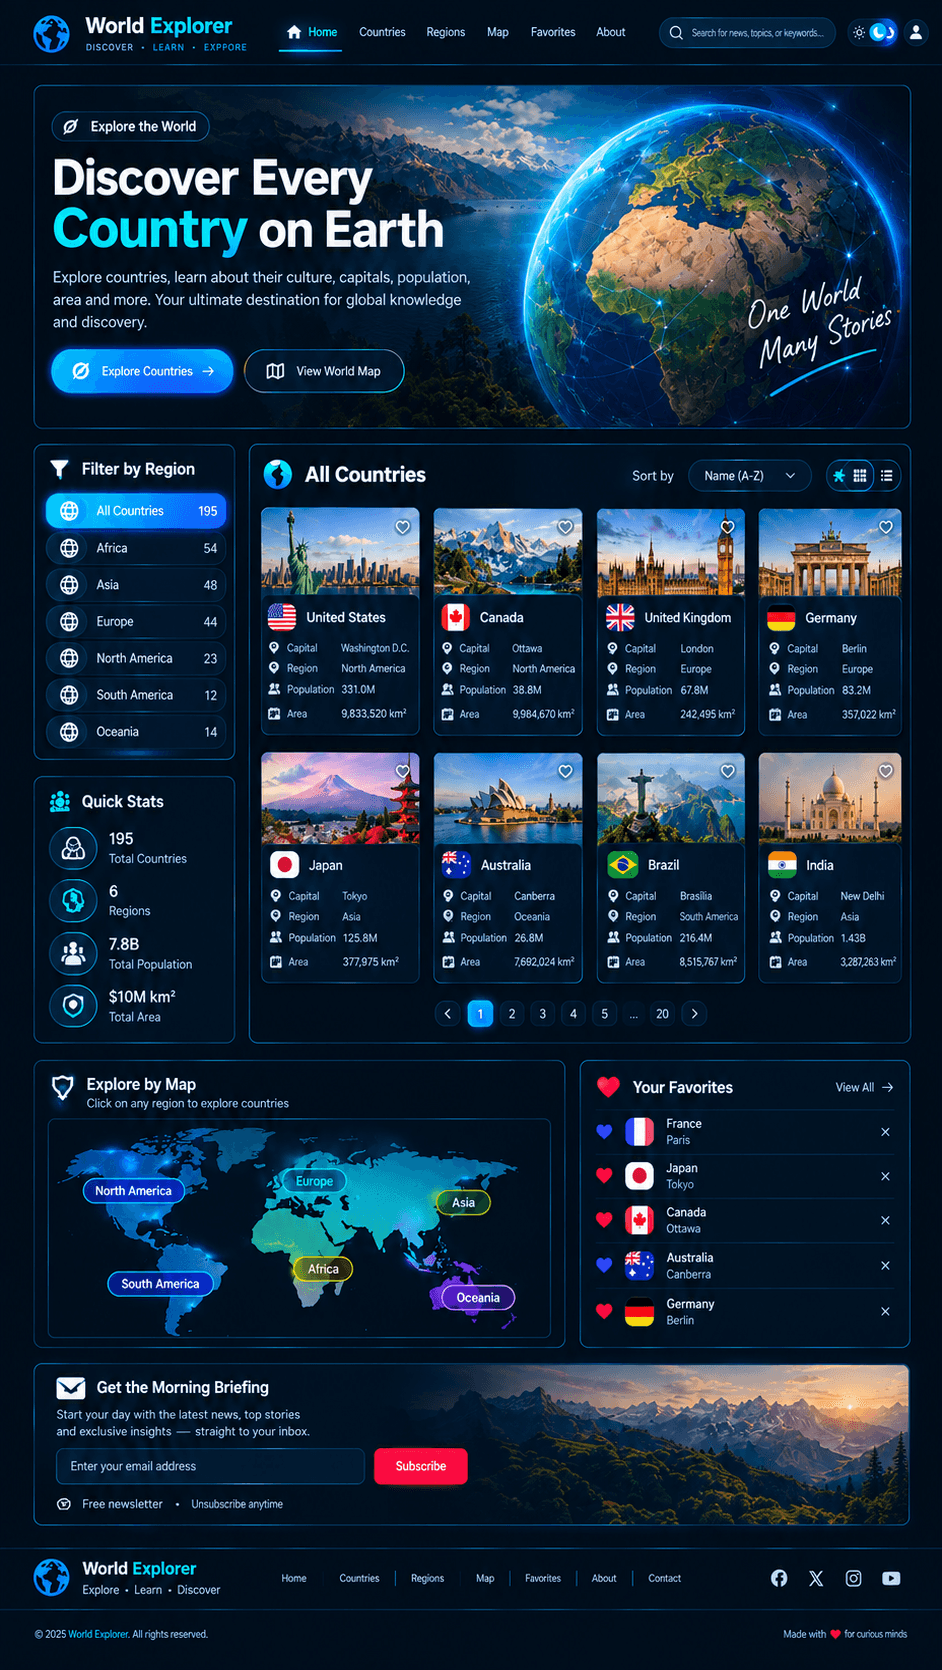Viewport: 942px width, 1670px height.
Task: Select Map in the top navigation
Action: (x=497, y=32)
